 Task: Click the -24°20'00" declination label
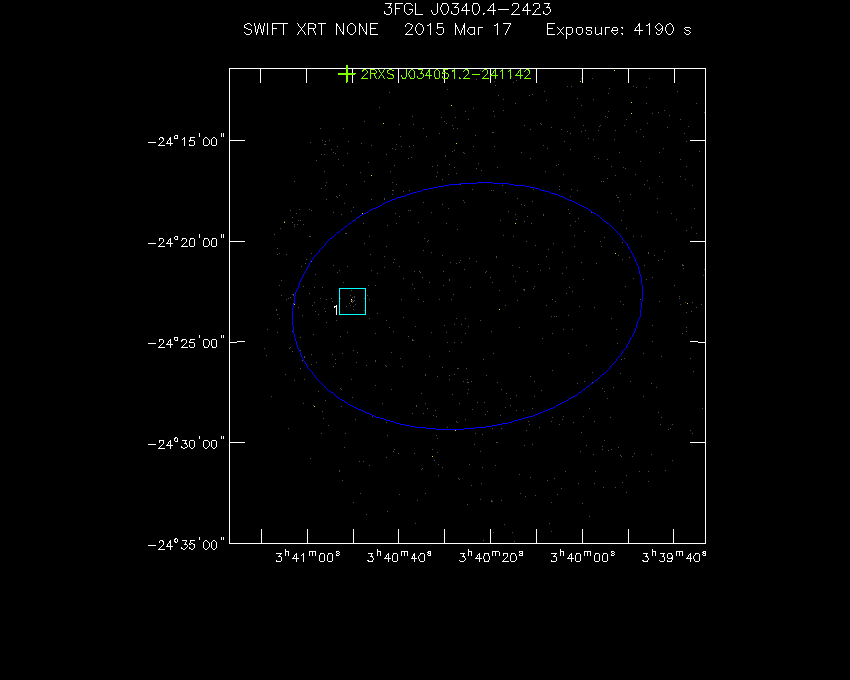click(x=186, y=242)
